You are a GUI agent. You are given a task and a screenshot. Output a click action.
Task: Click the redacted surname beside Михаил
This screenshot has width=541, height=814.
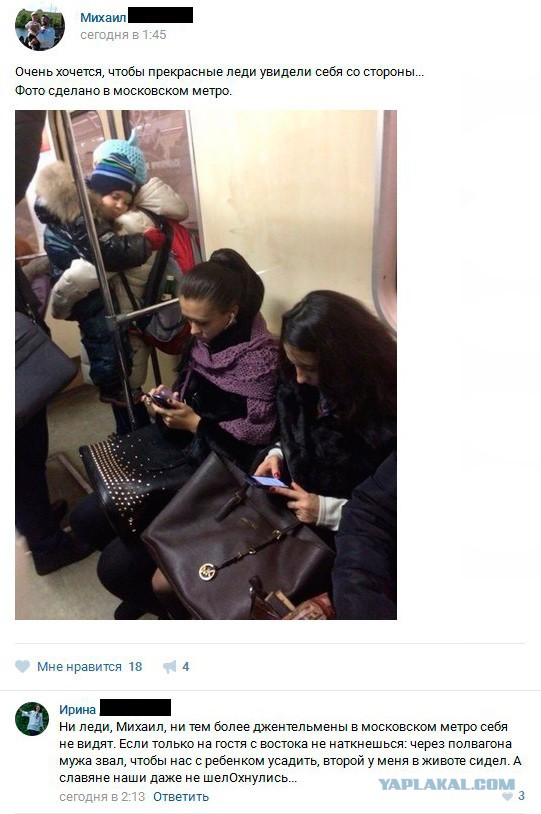point(160,15)
